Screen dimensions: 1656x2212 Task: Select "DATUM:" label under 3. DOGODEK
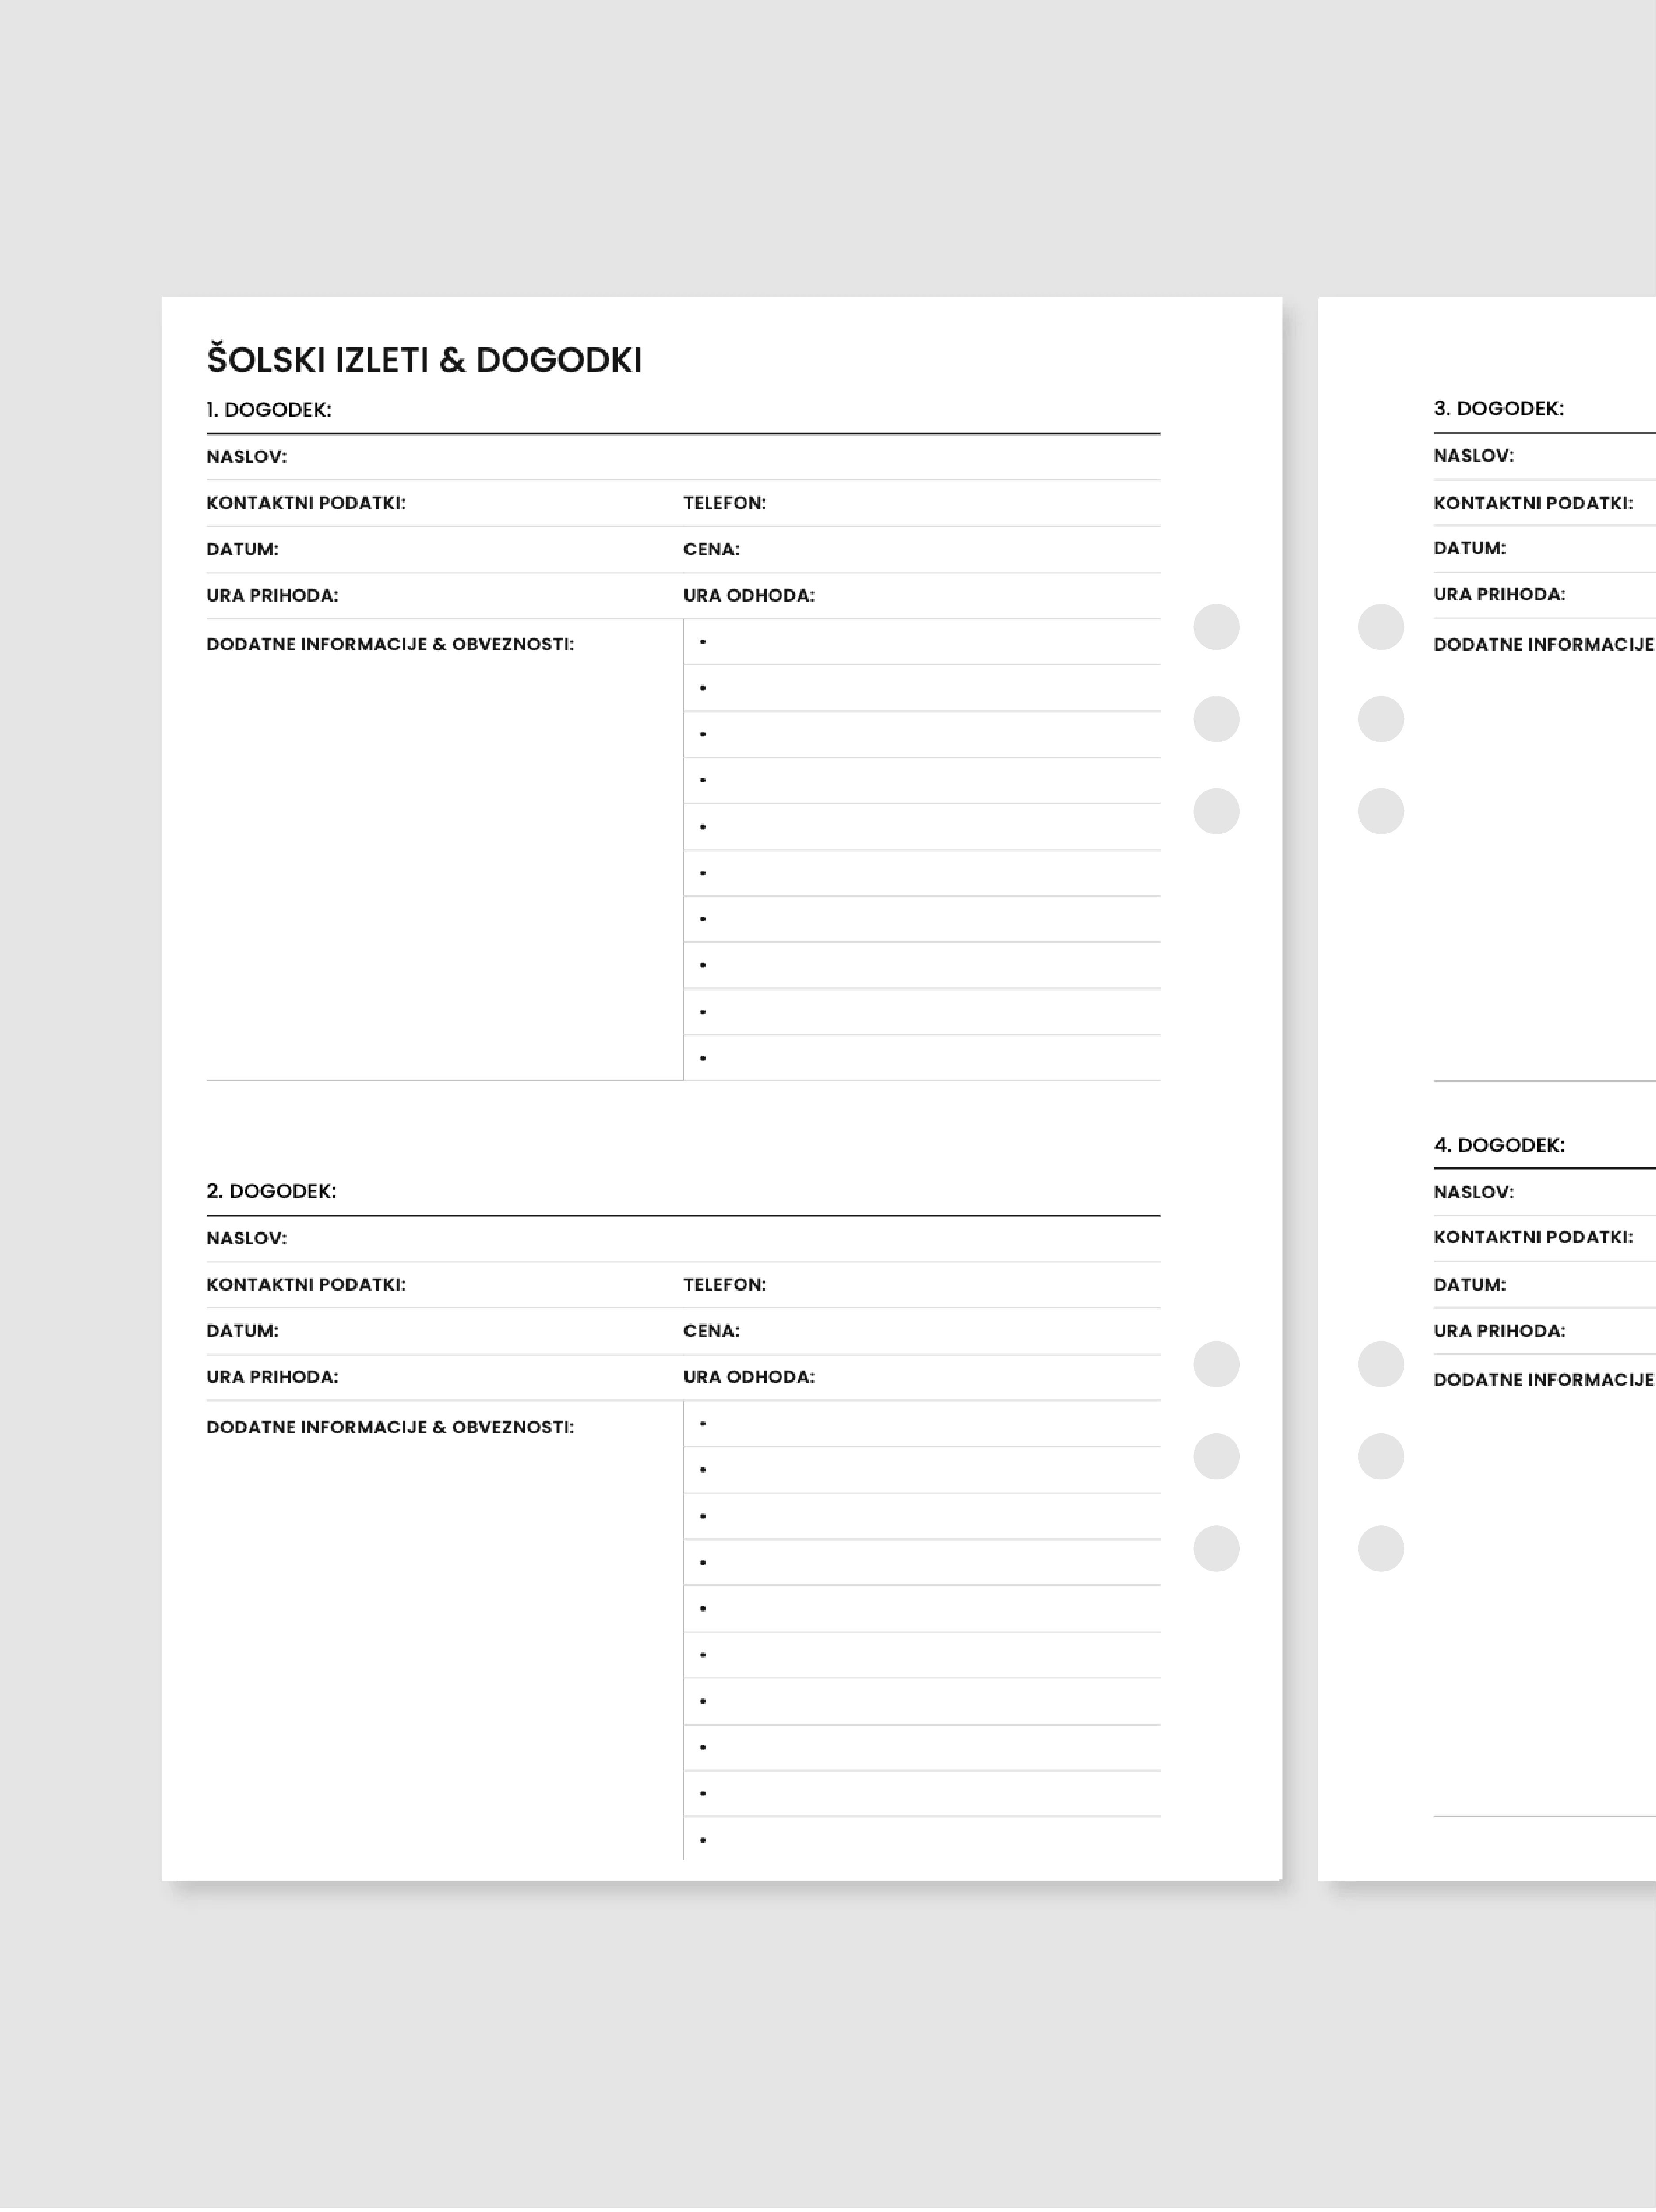click(x=1470, y=548)
